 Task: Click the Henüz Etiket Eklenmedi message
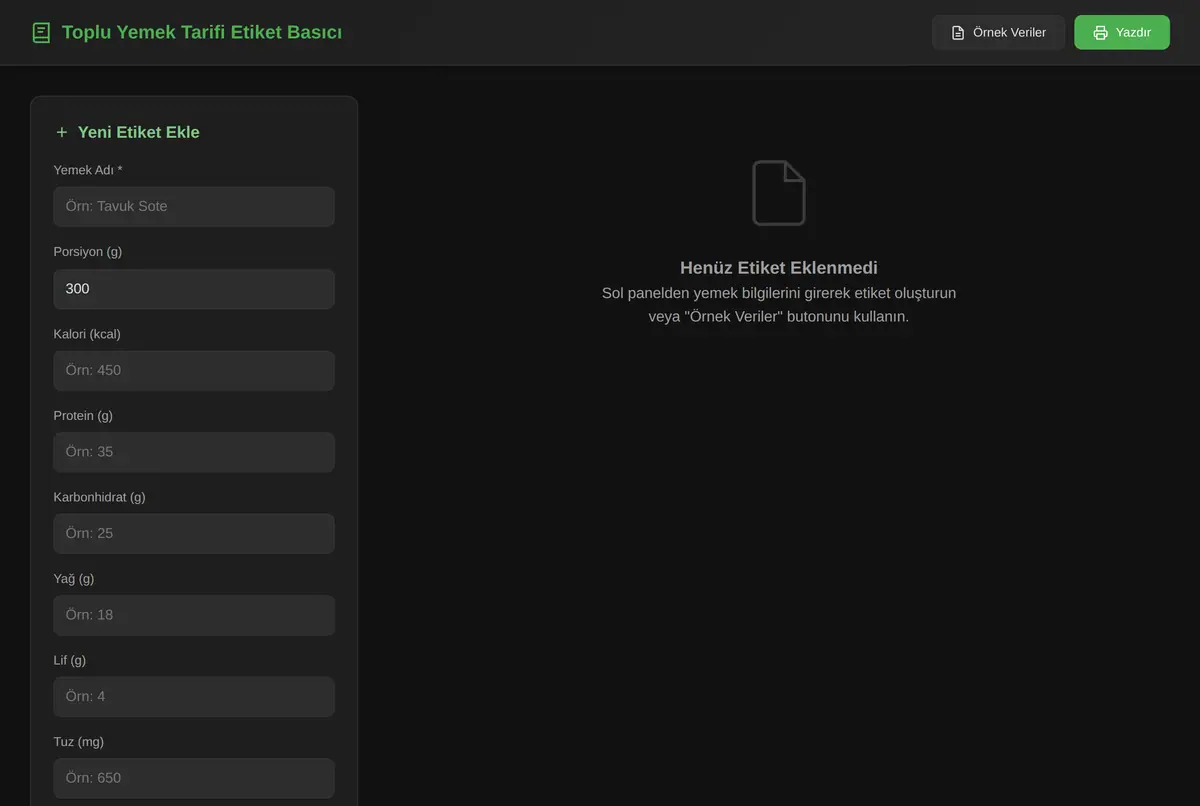779,267
